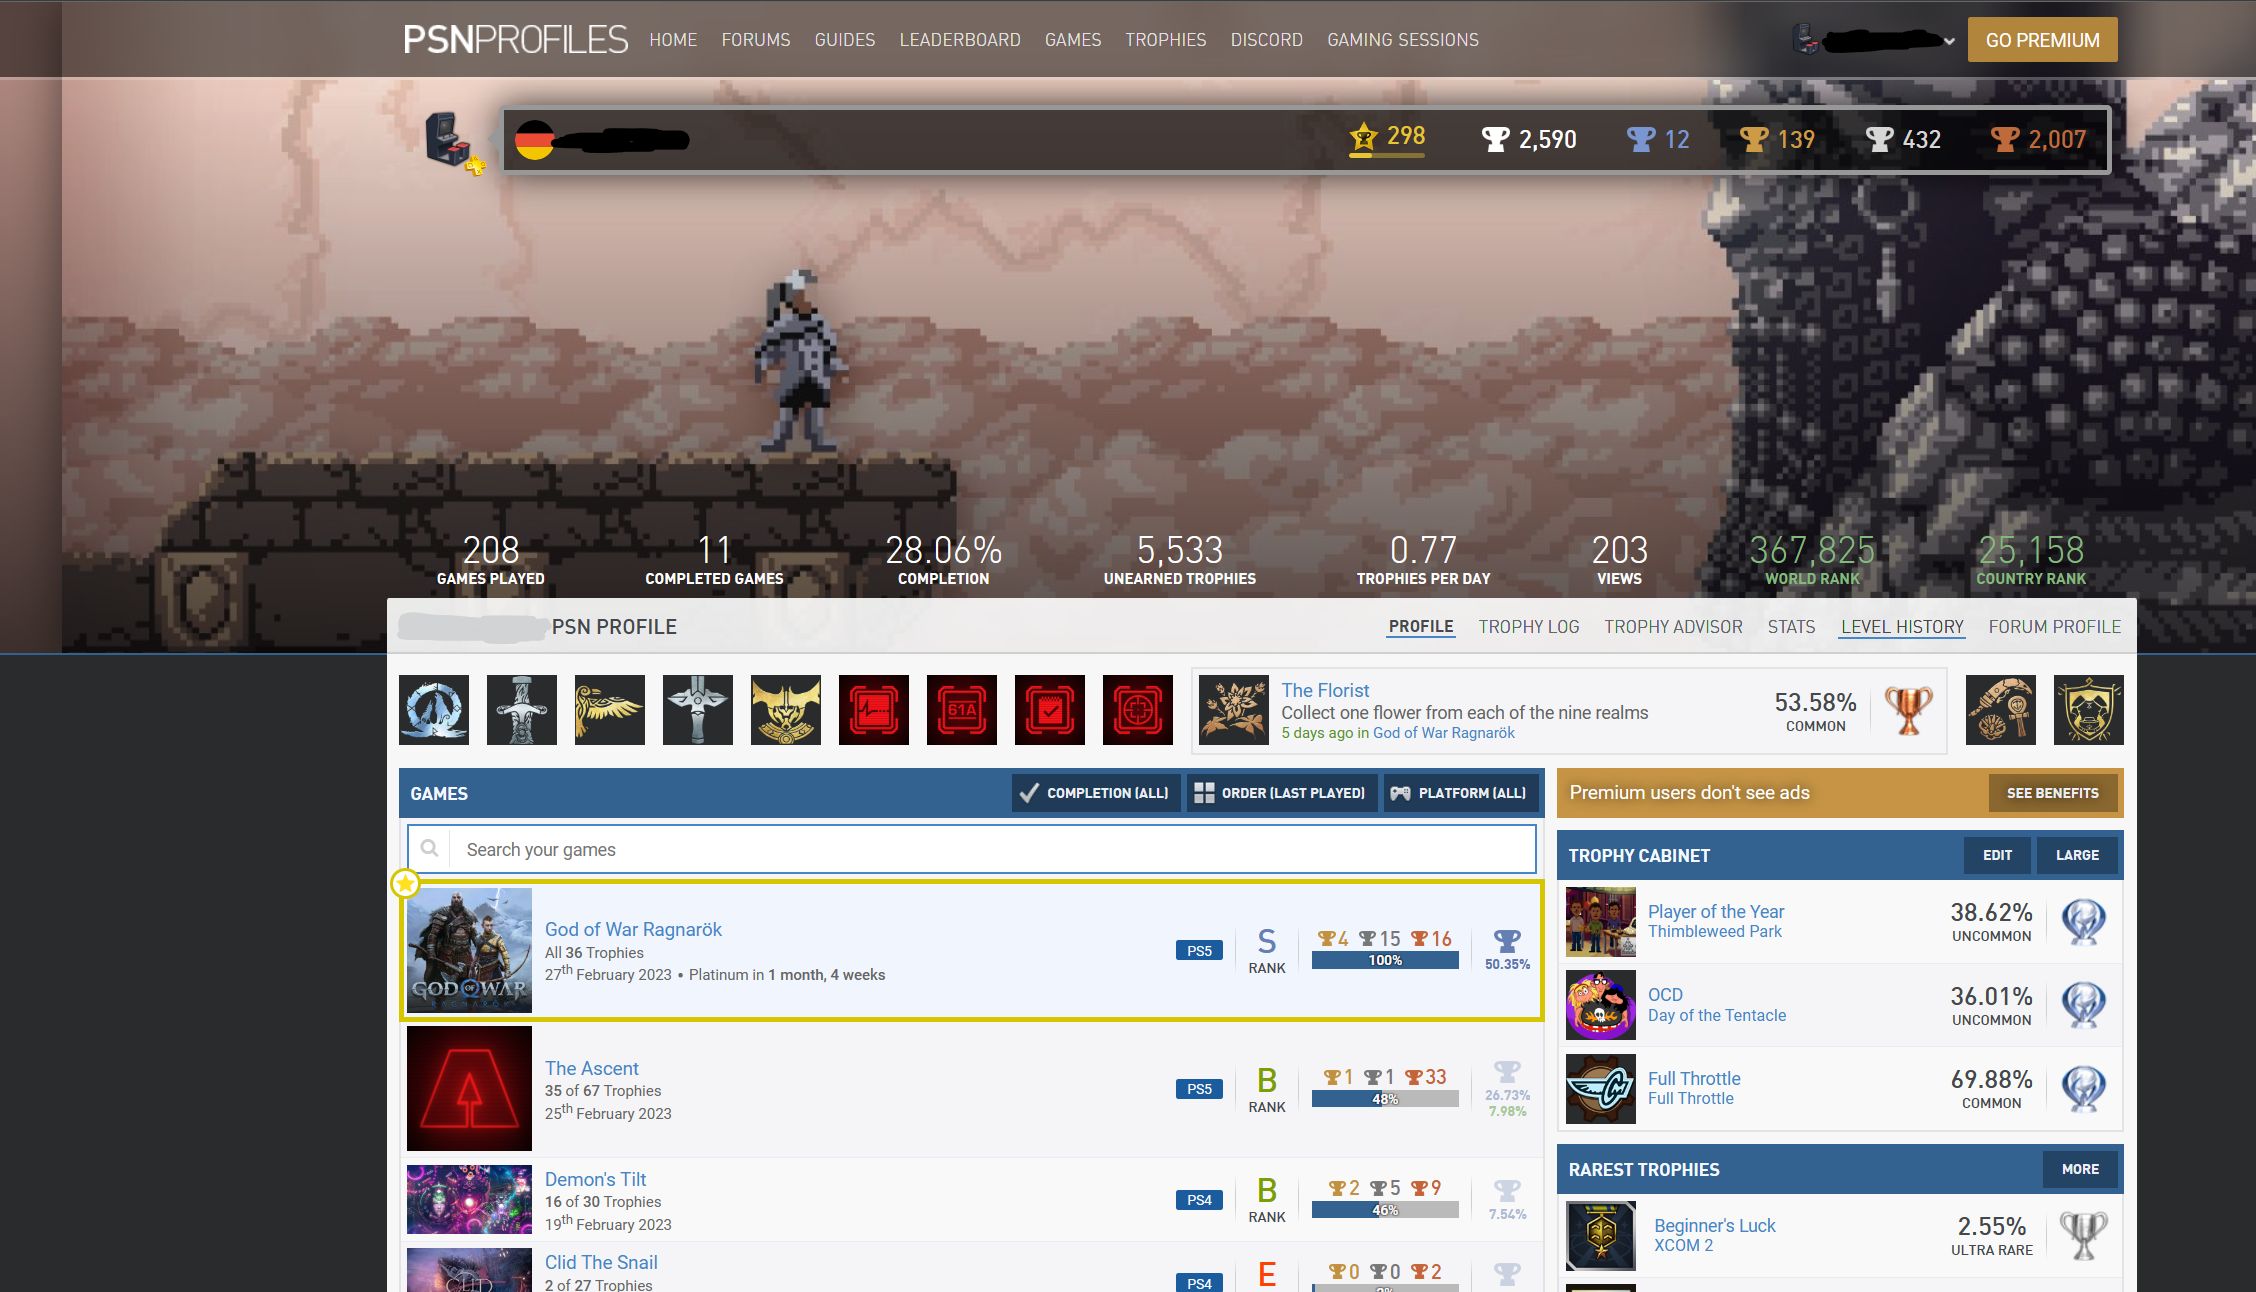This screenshot has width=2256, height=1292.
Task: Click the silver trophy count icon
Action: [1878, 138]
